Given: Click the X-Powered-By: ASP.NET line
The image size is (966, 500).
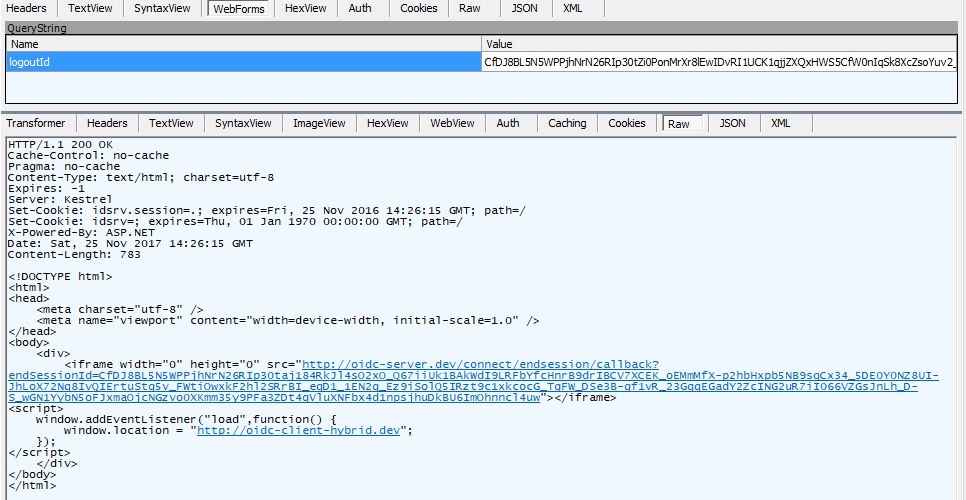Looking at the screenshot, I should pyautogui.click(x=81, y=232).
